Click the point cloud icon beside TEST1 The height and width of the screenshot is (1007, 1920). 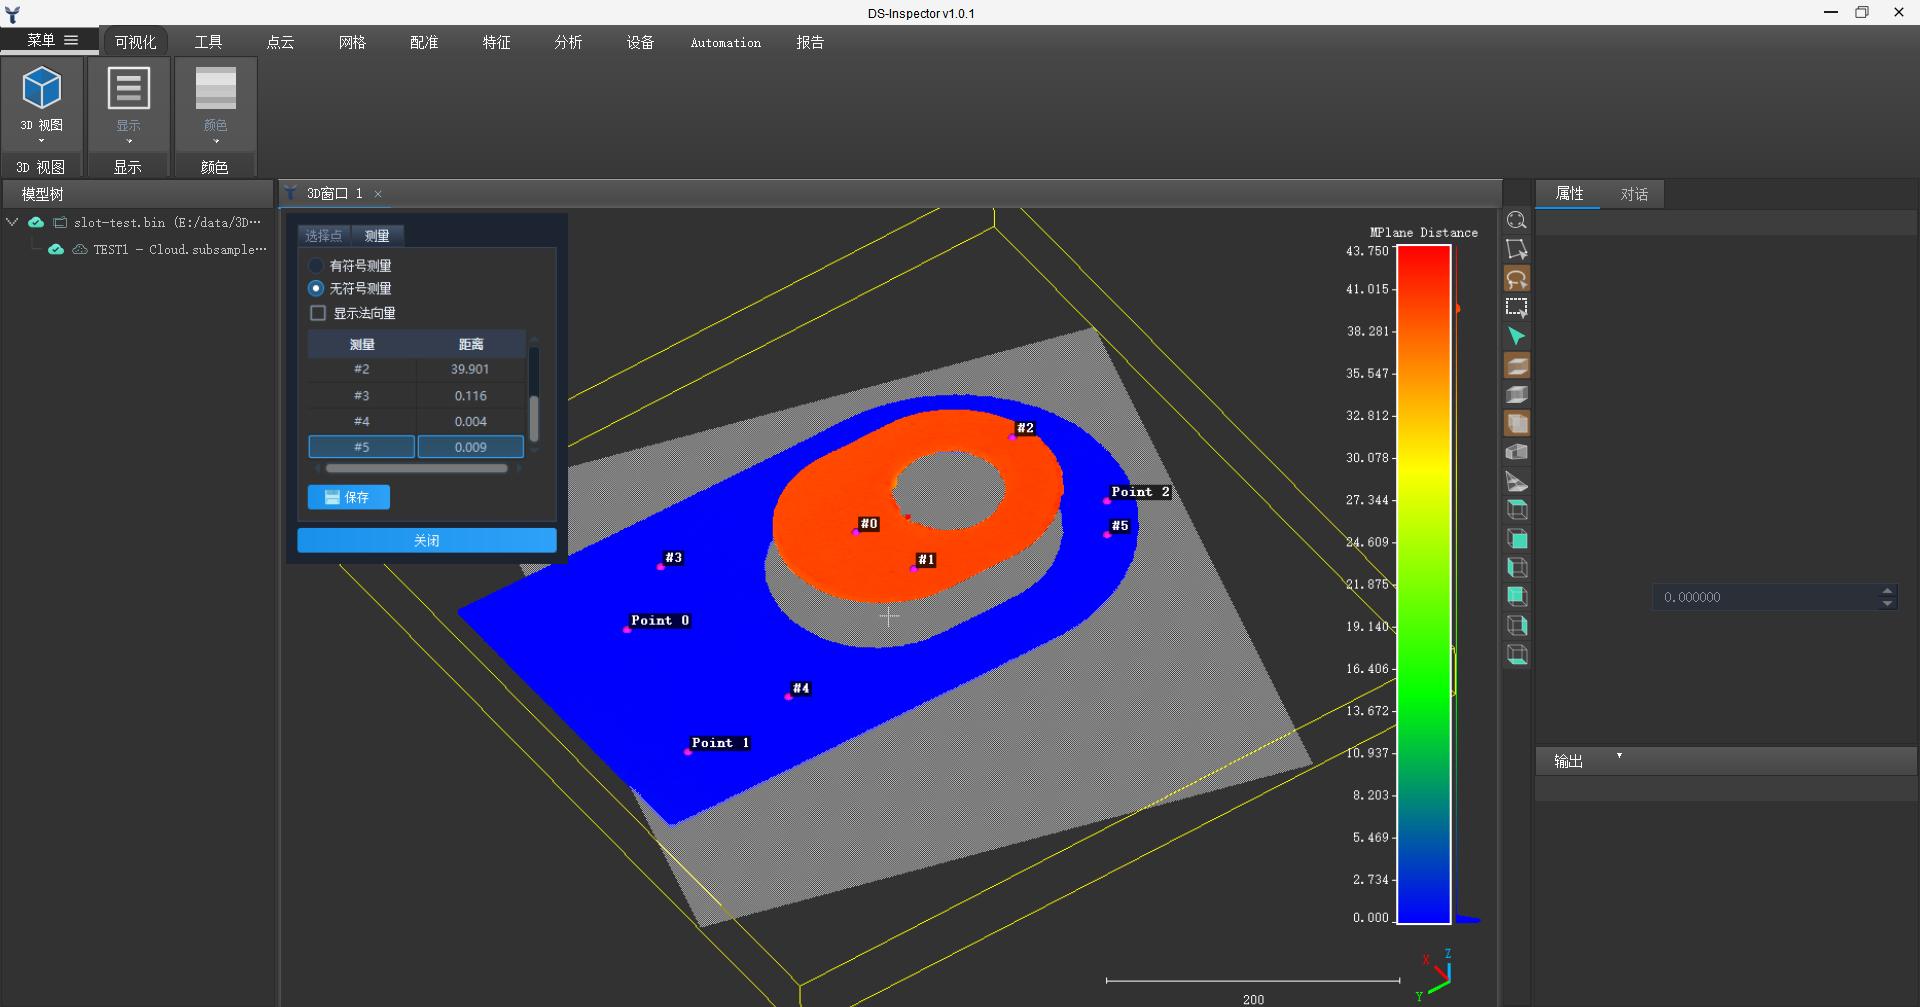(80, 249)
